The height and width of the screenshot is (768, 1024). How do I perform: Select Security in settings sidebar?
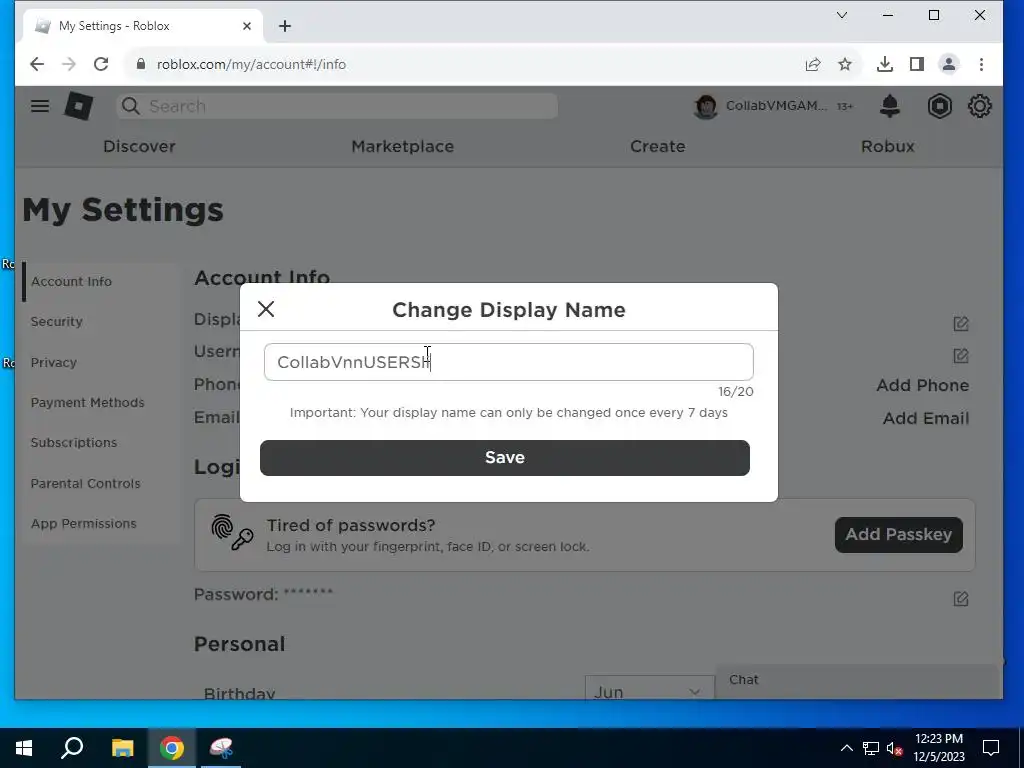pyautogui.click(x=56, y=321)
